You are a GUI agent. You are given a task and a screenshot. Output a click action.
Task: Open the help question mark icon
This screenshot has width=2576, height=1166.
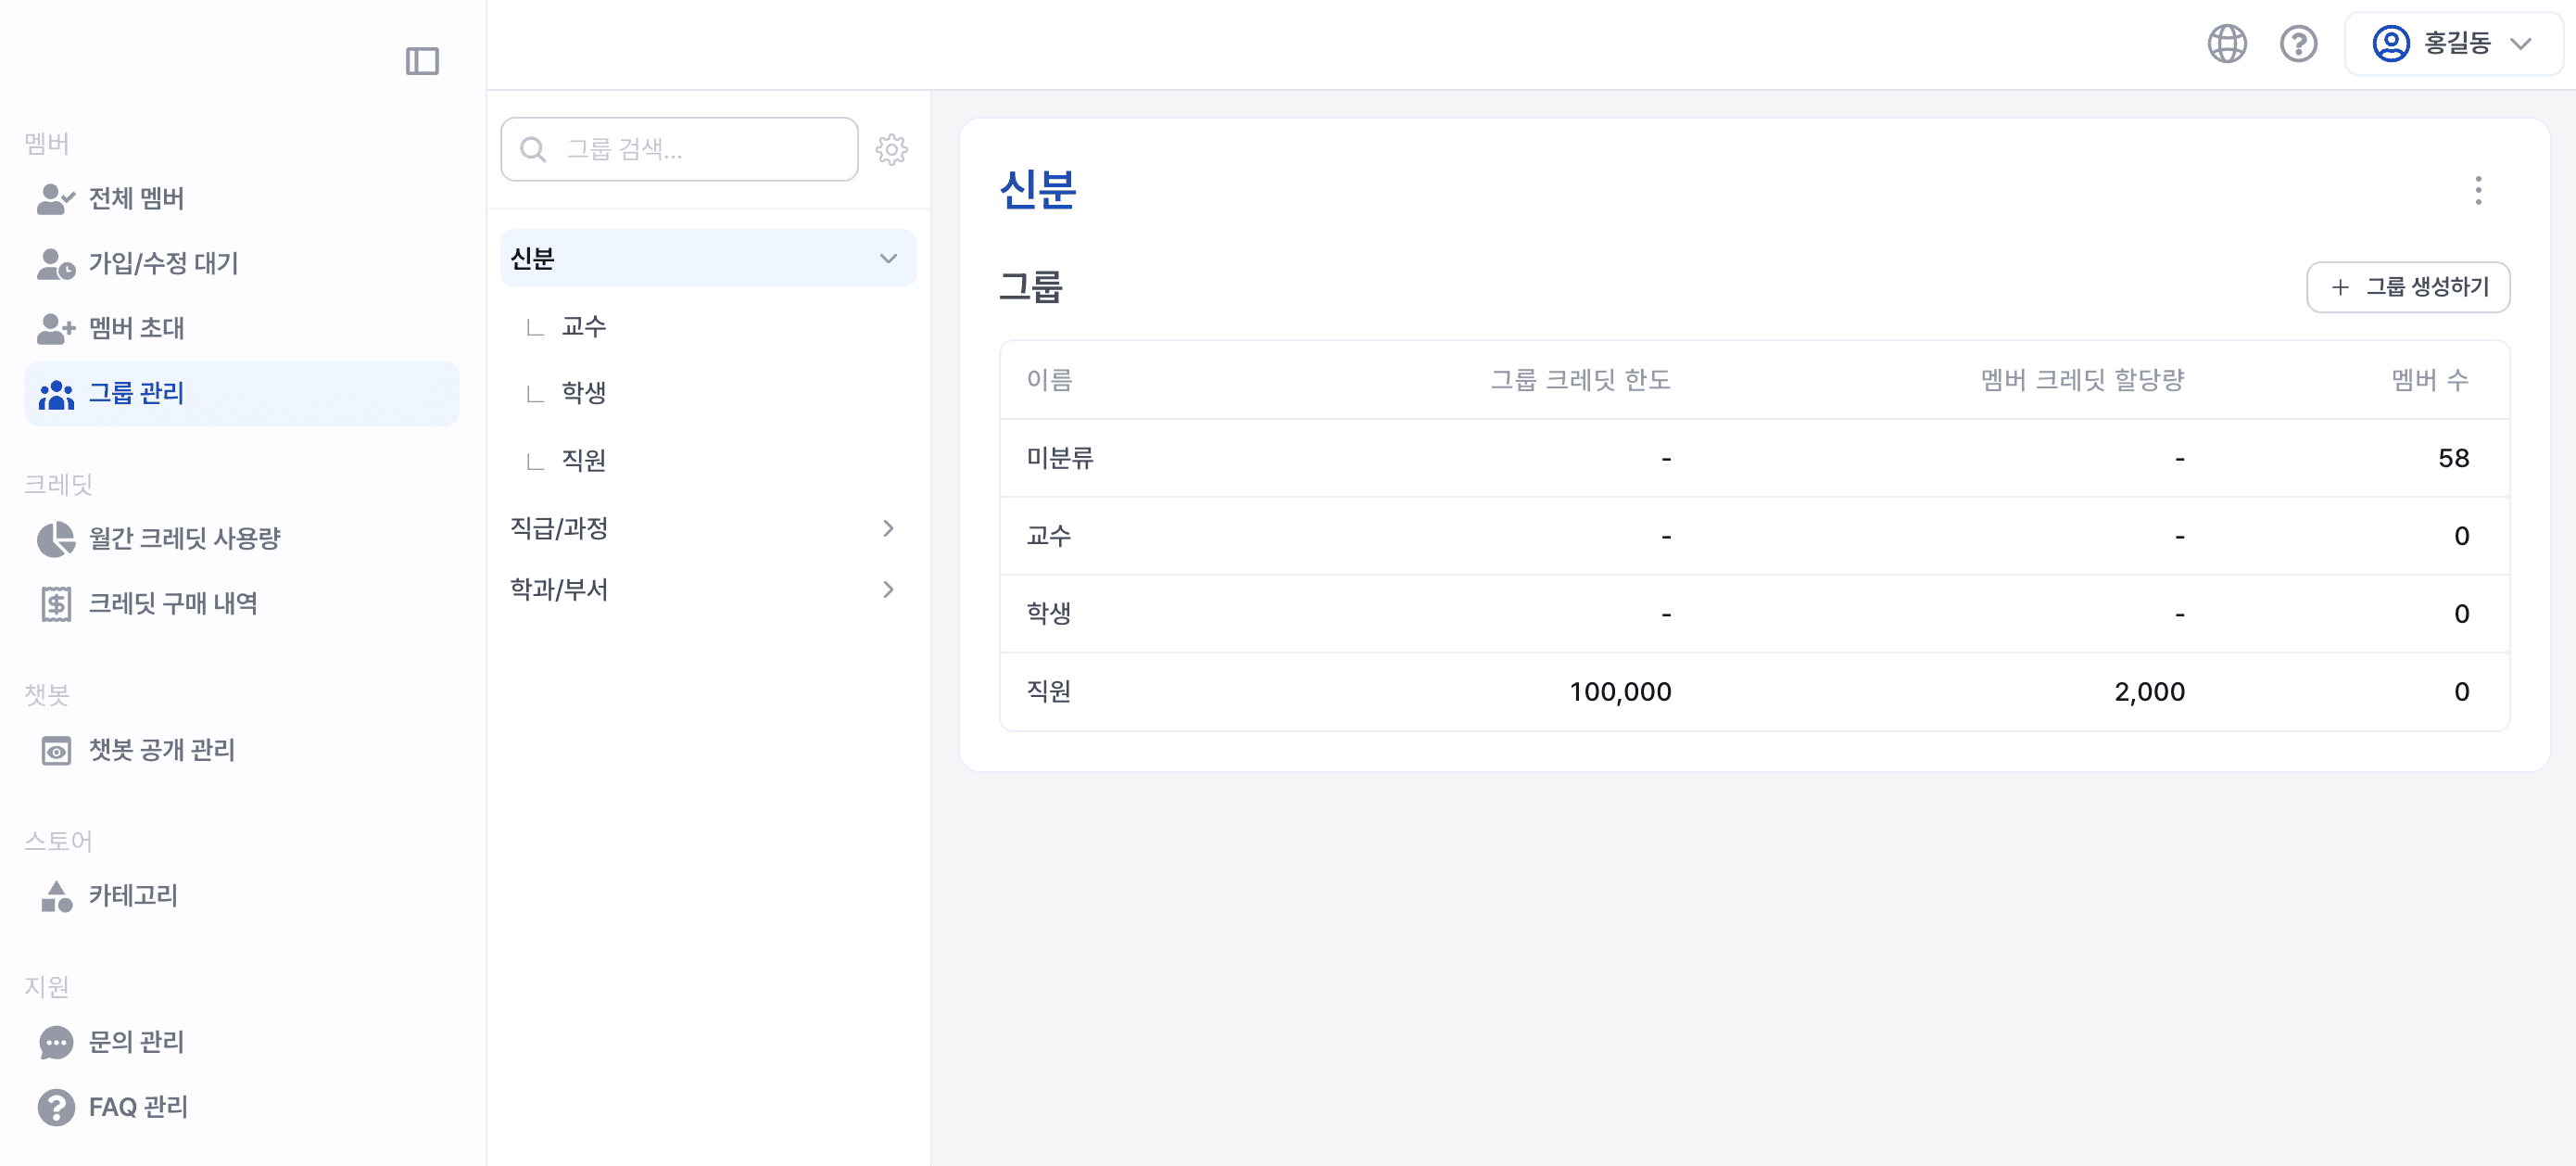2298,43
